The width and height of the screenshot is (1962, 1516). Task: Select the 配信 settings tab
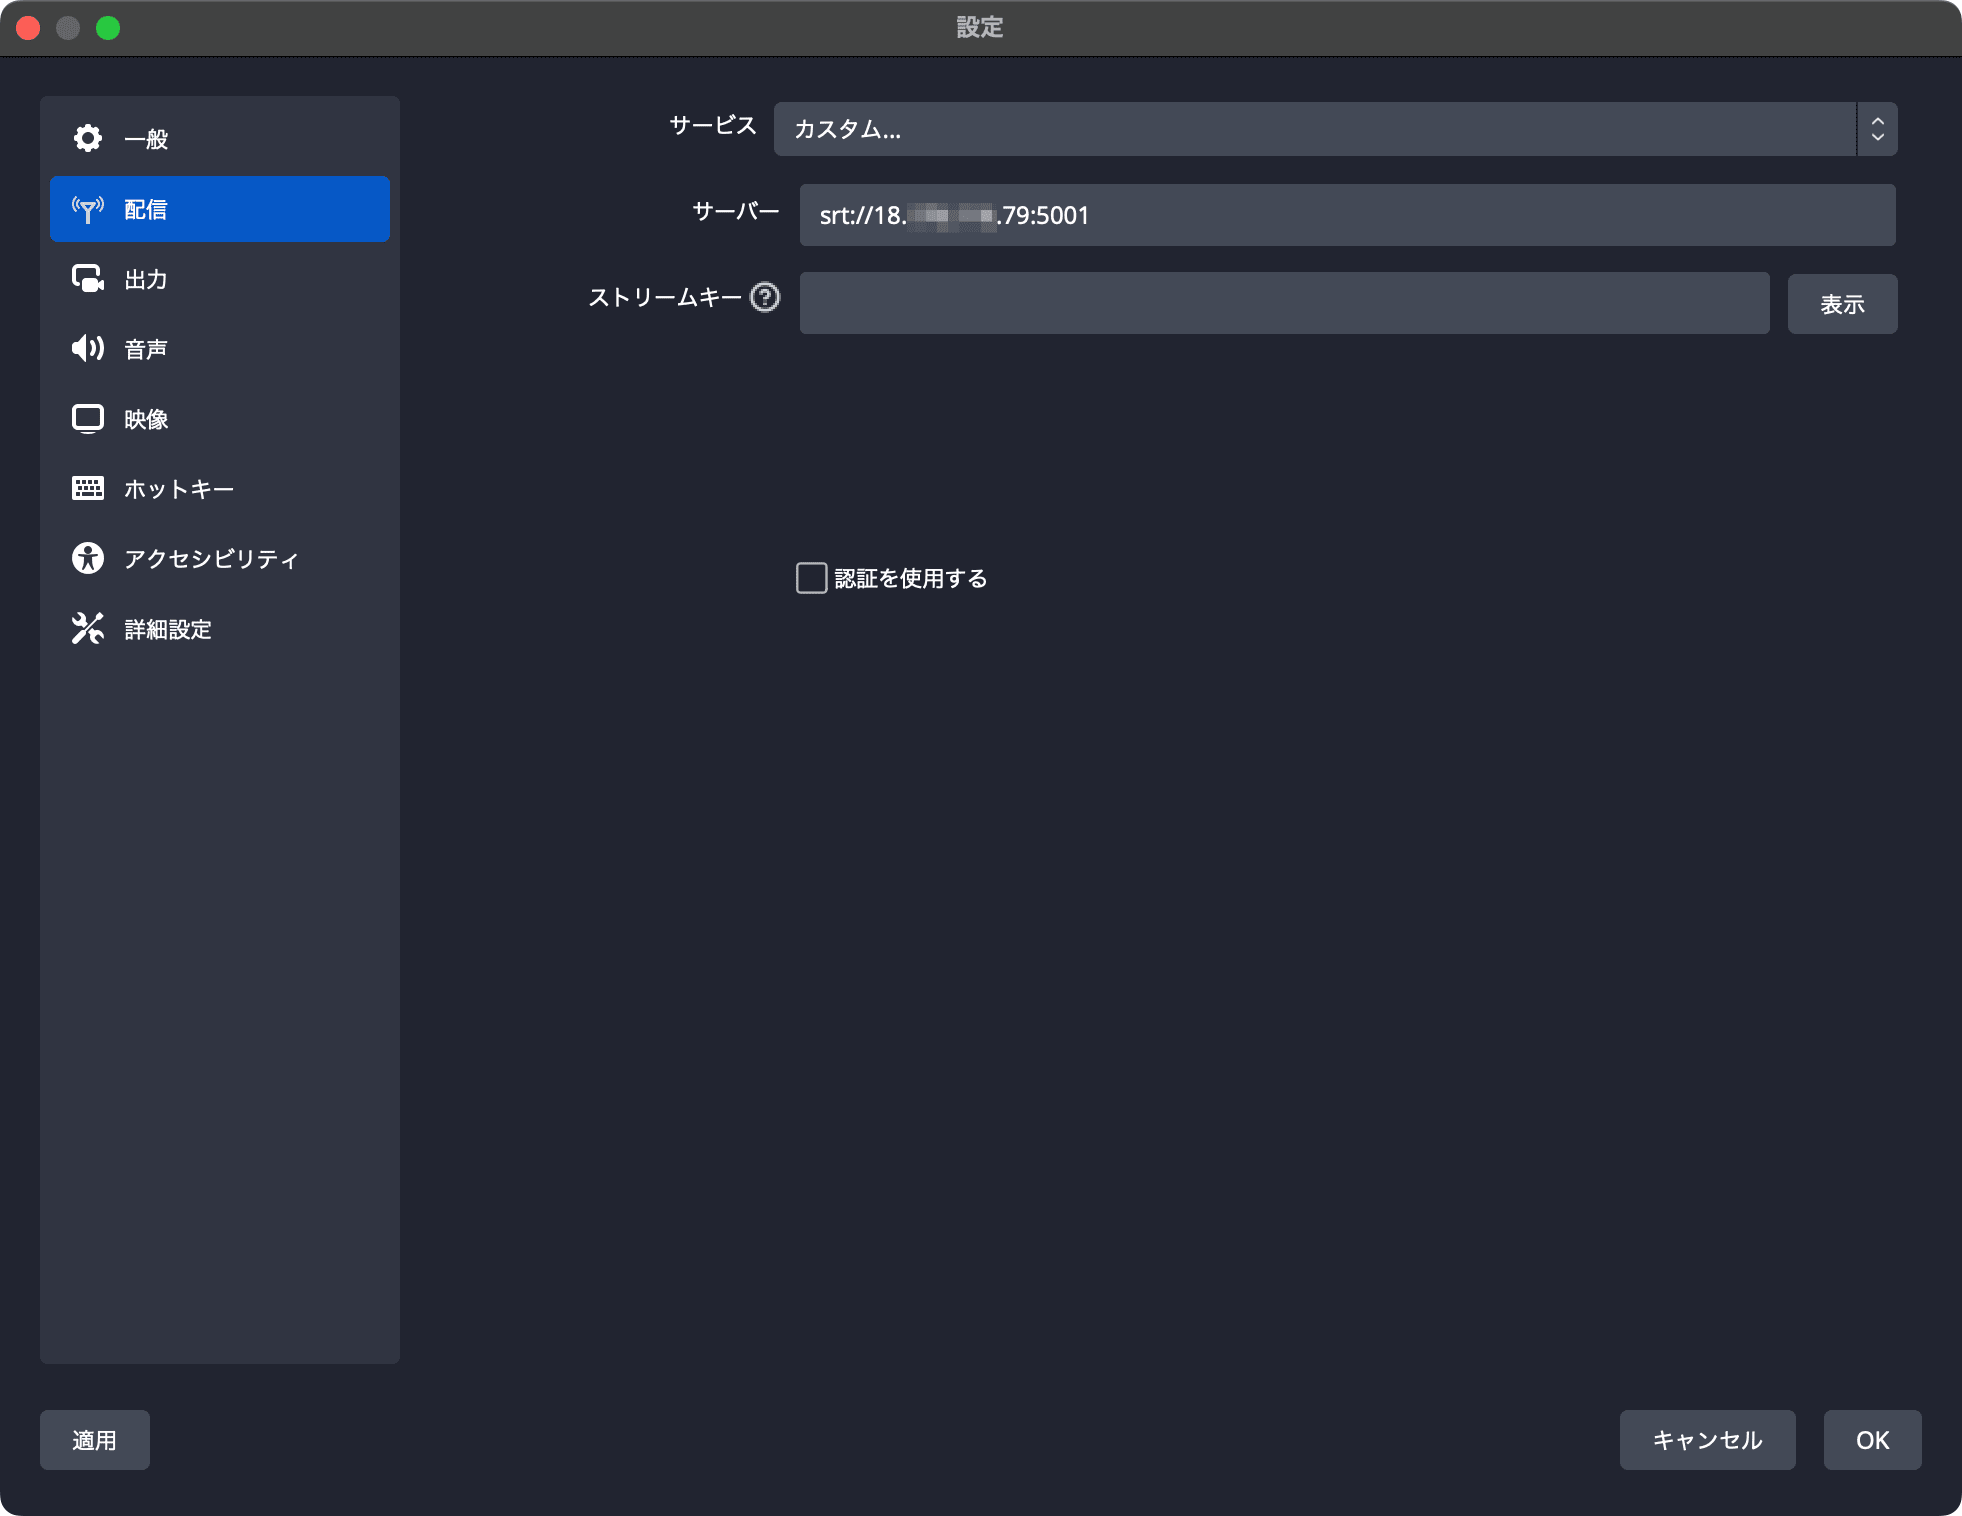(x=220, y=209)
